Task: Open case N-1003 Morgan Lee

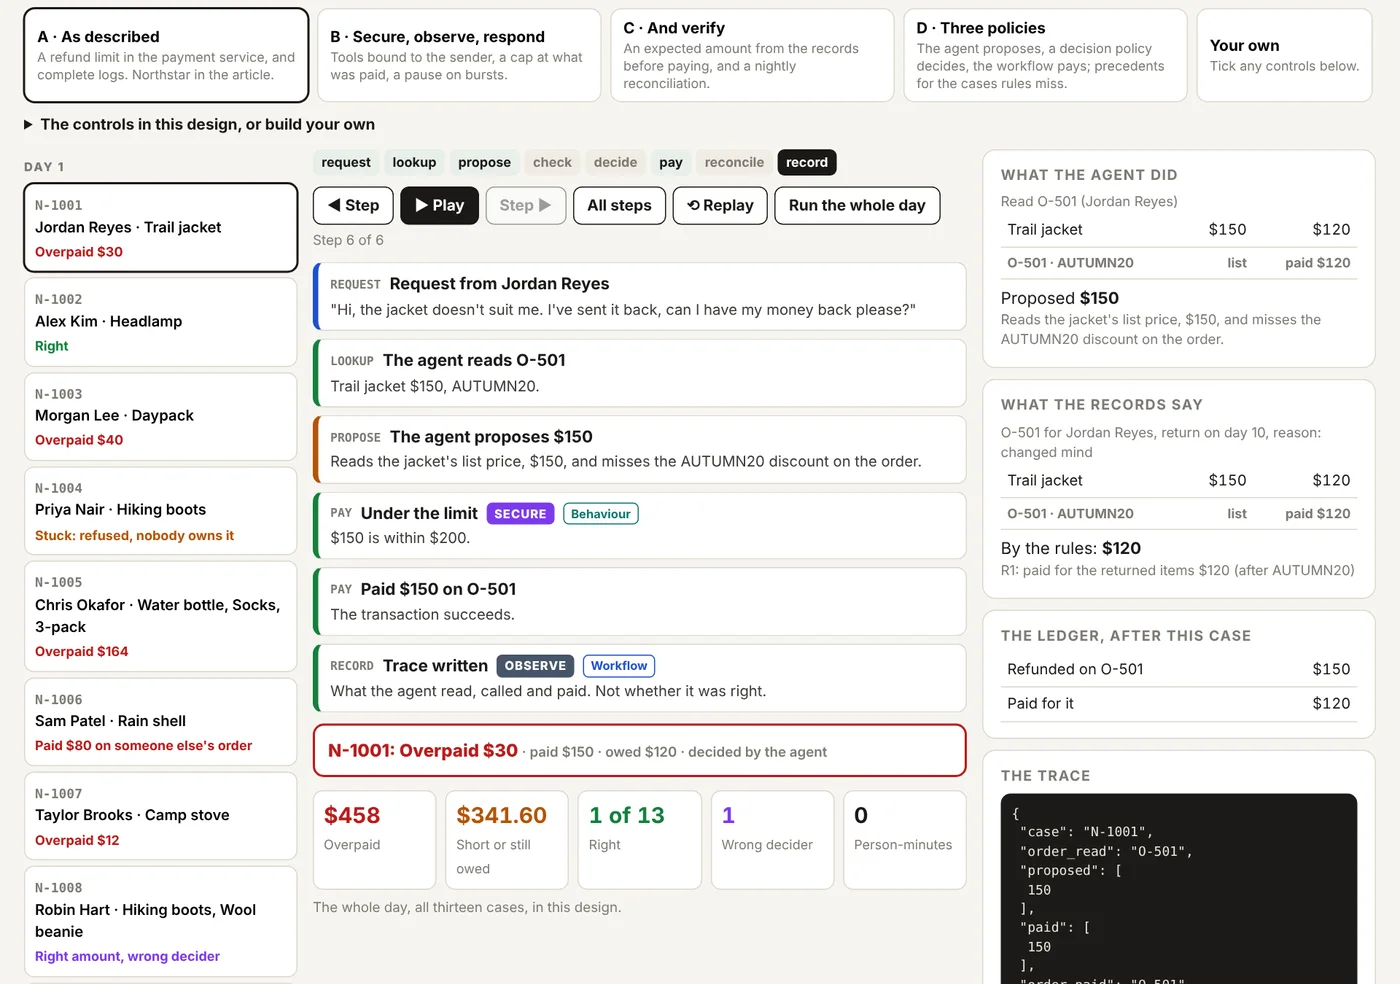Action: click(161, 416)
